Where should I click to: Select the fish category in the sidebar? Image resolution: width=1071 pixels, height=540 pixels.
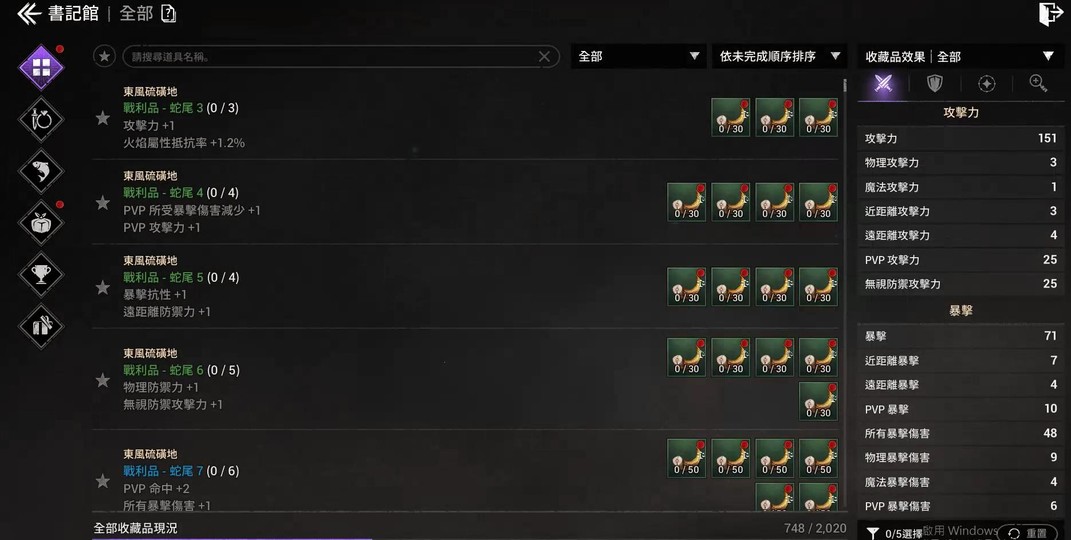pyautogui.click(x=41, y=171)
